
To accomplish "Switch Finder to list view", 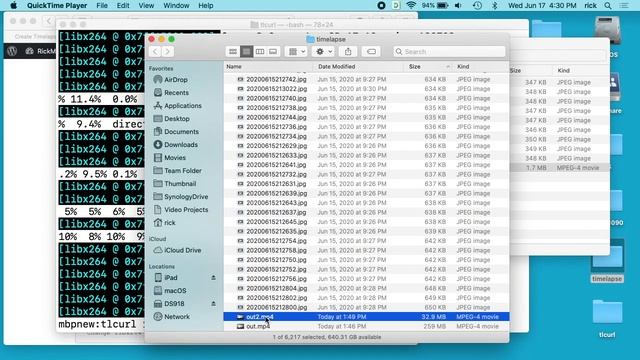I will tap(246, 51).
